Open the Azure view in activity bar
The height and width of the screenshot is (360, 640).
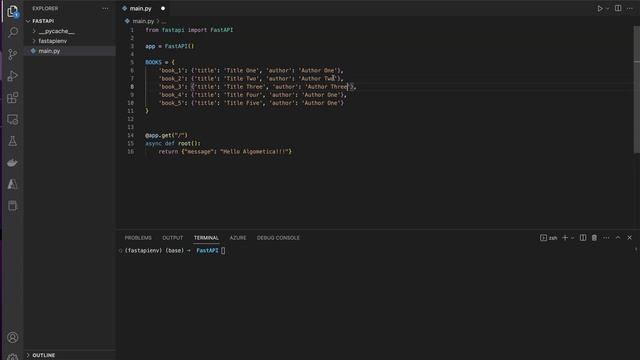tap(13, 184)
